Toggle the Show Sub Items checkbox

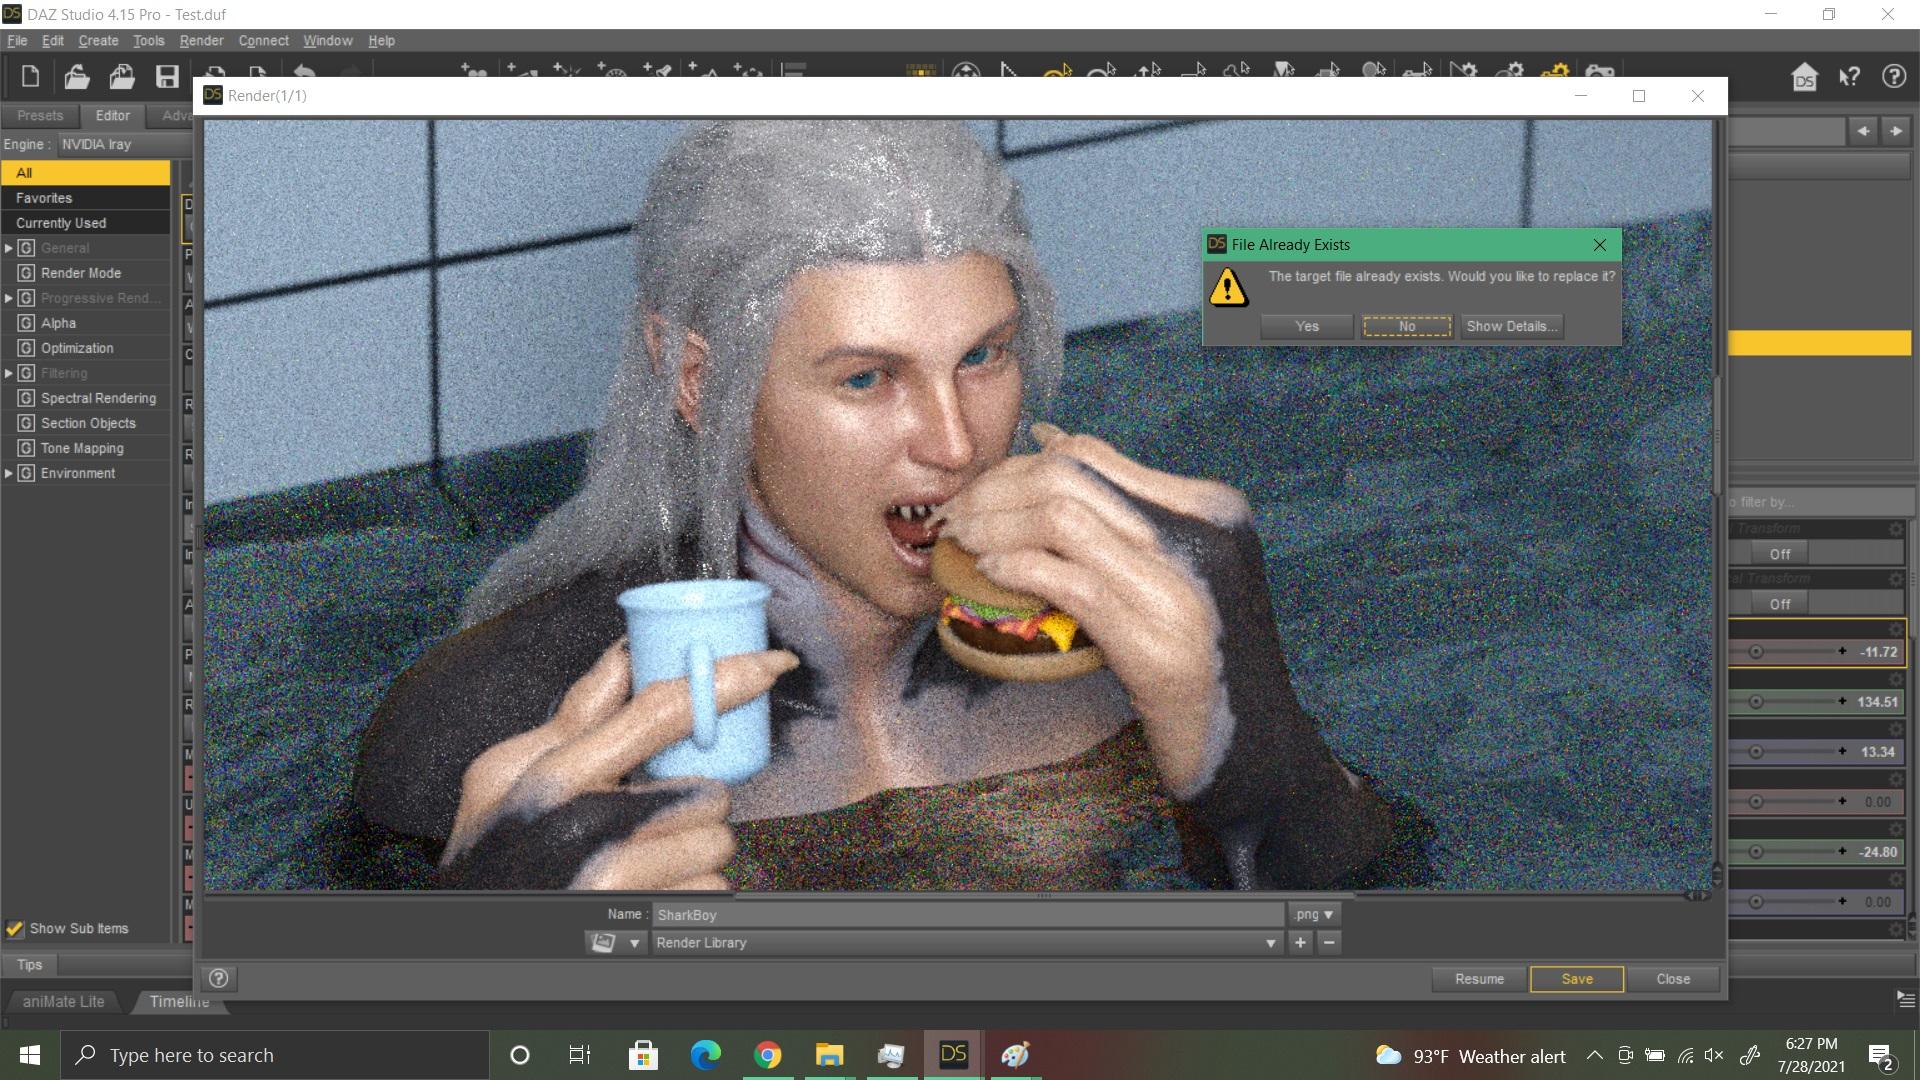pyautogui.click(x=15, y=929)
